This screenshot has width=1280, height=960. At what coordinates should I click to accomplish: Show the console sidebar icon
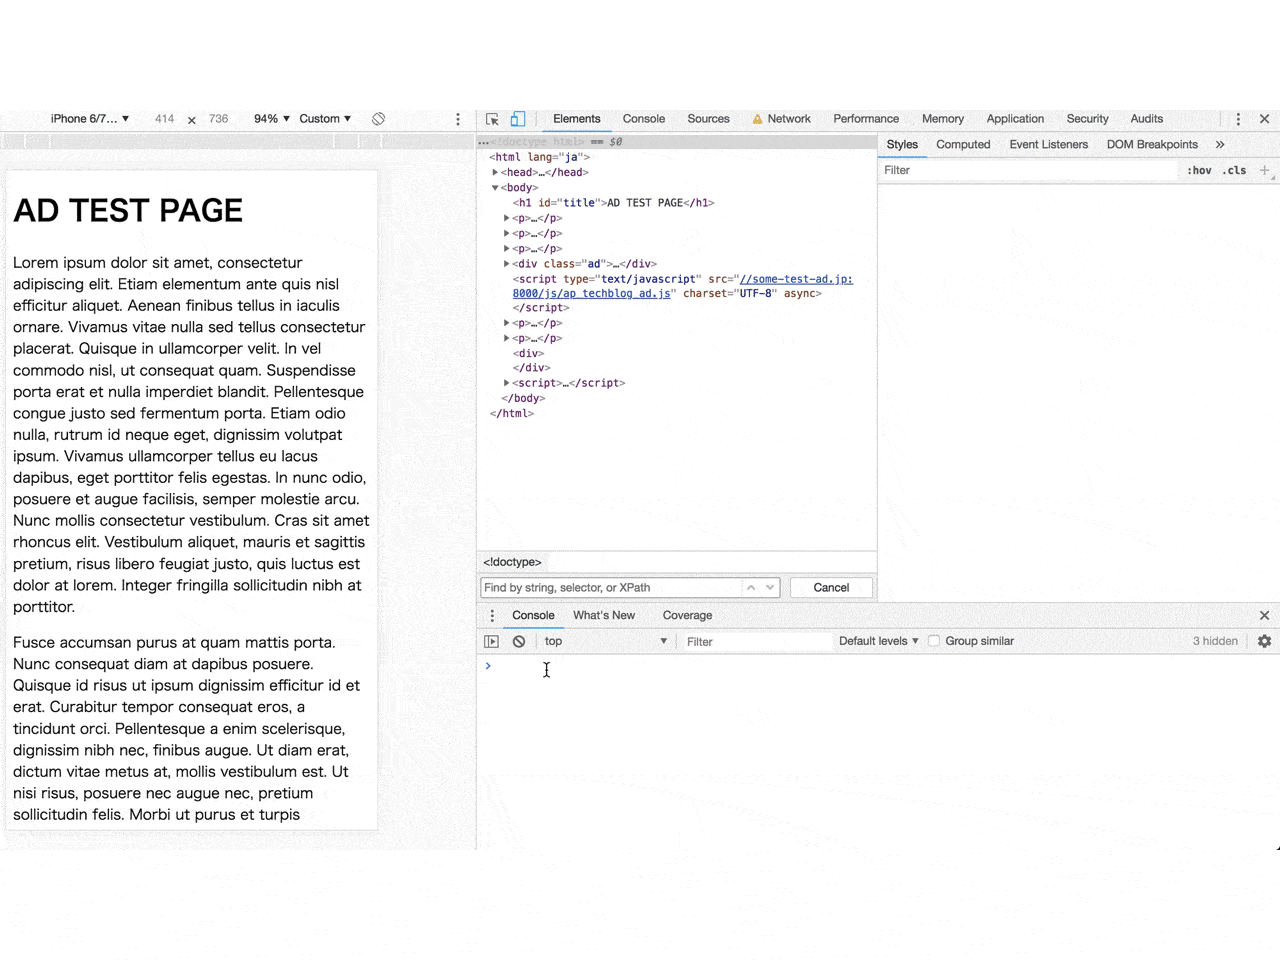pyautogui.click(x=491, y=642)
